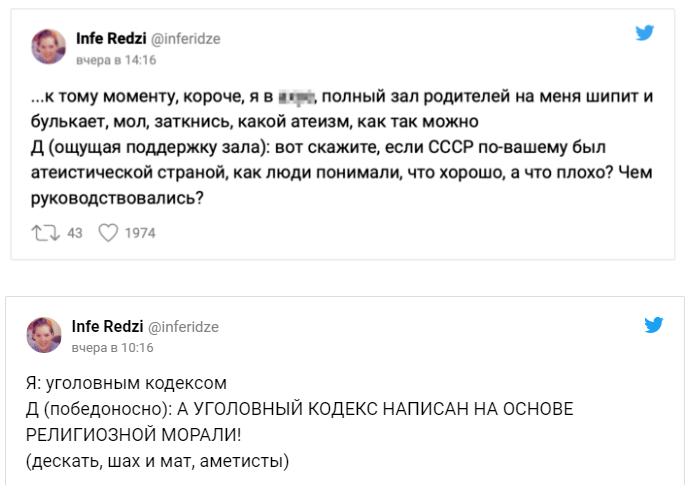This screenshot has width=693, height=485.
Task: Open the avatar on the 14:16 tweet
Action: pos(48,46)
